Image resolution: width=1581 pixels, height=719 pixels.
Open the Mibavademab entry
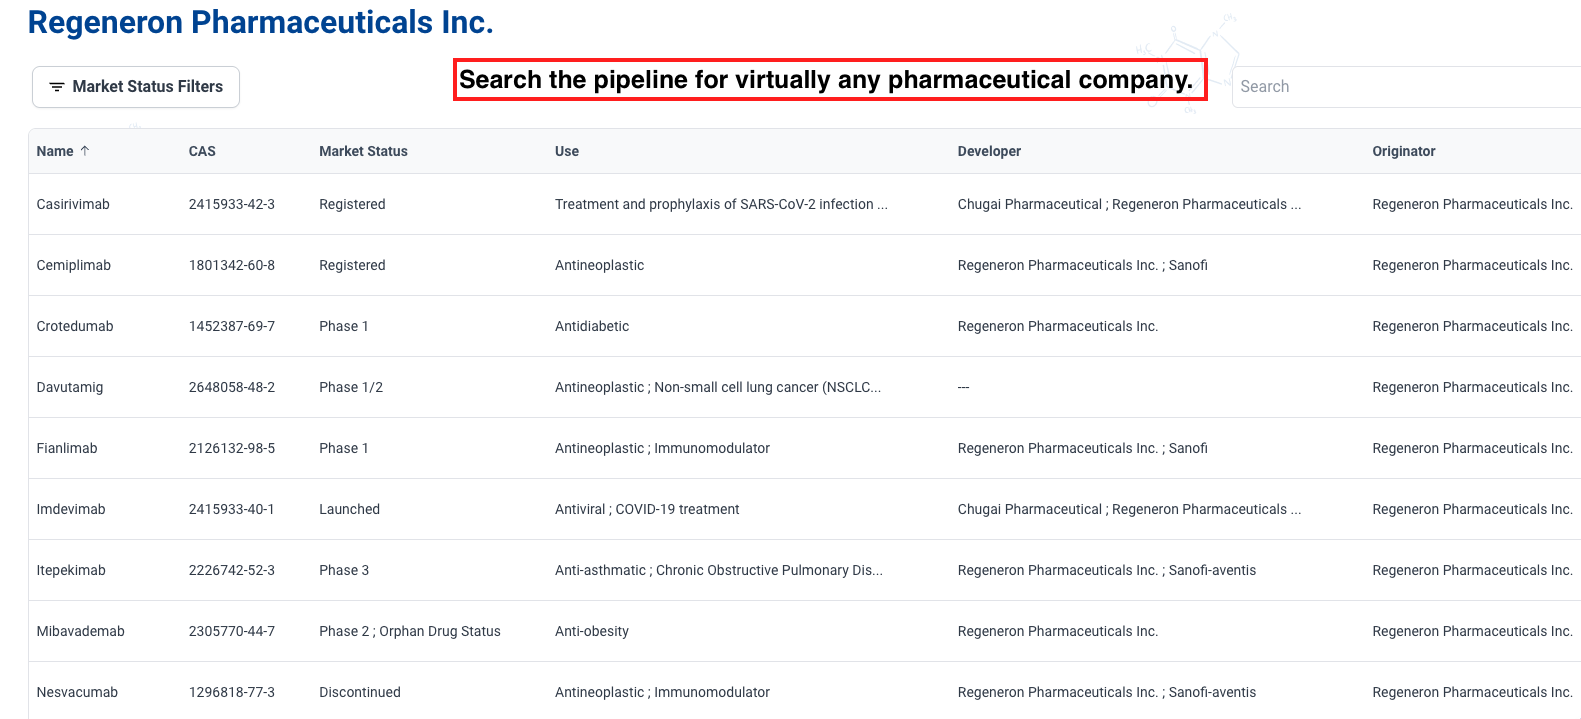click(81, 631)
